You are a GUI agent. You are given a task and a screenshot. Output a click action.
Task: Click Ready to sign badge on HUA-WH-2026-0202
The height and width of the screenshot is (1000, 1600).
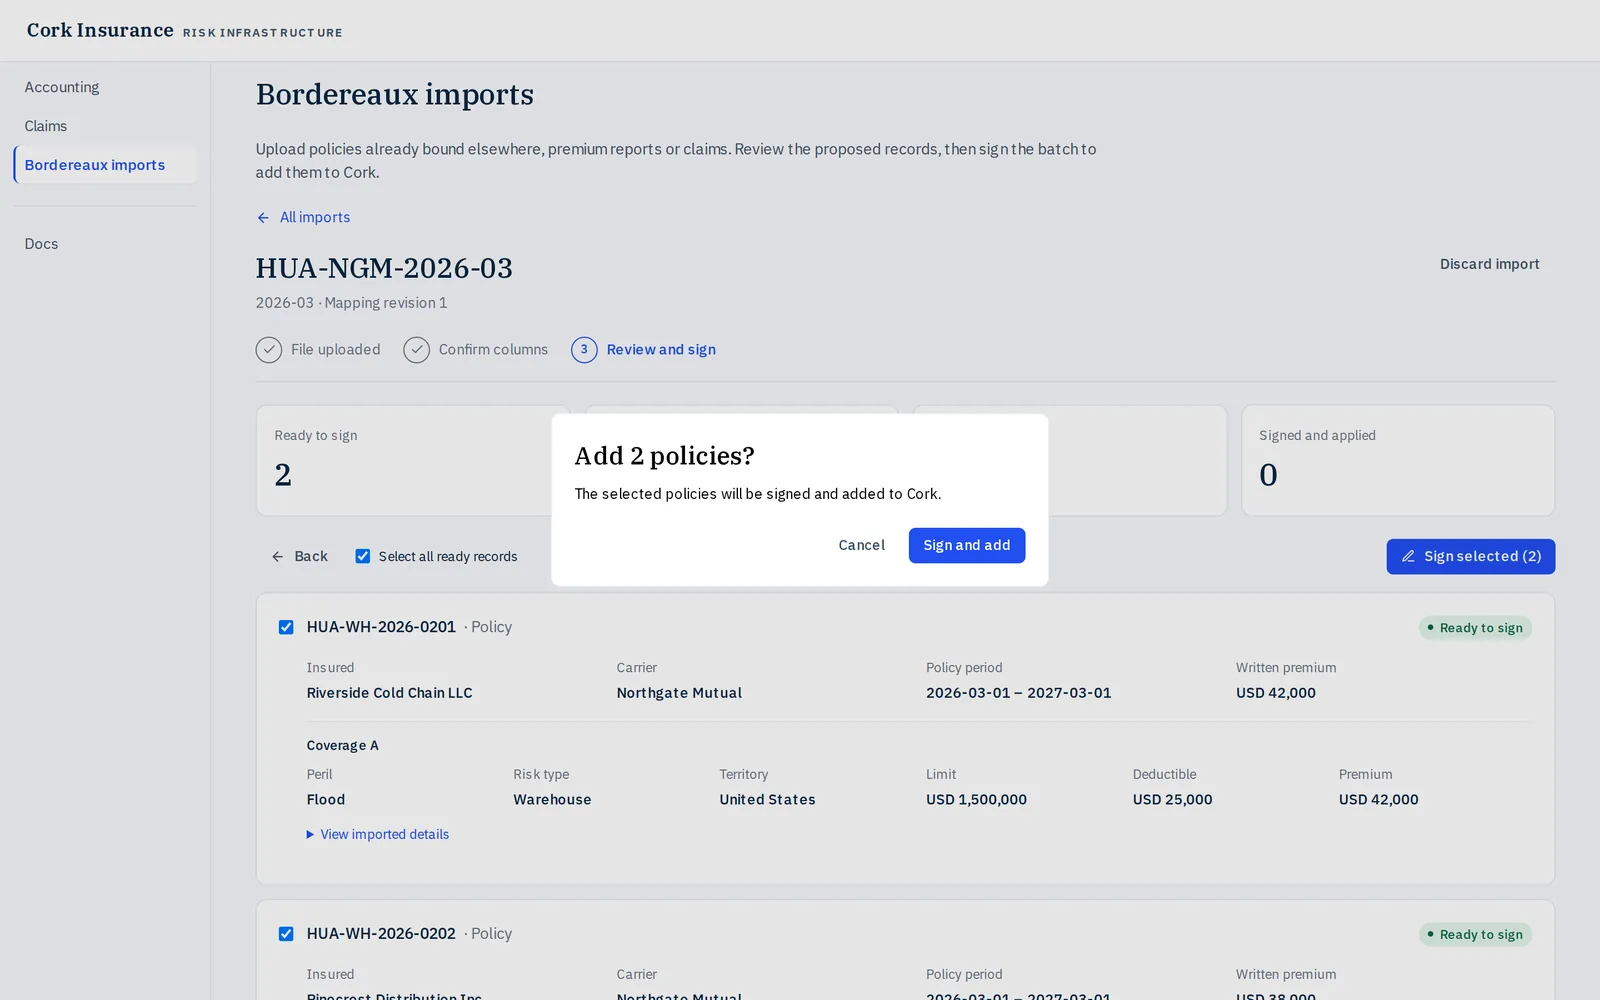pyautogui.click(x=1475, y=935)
